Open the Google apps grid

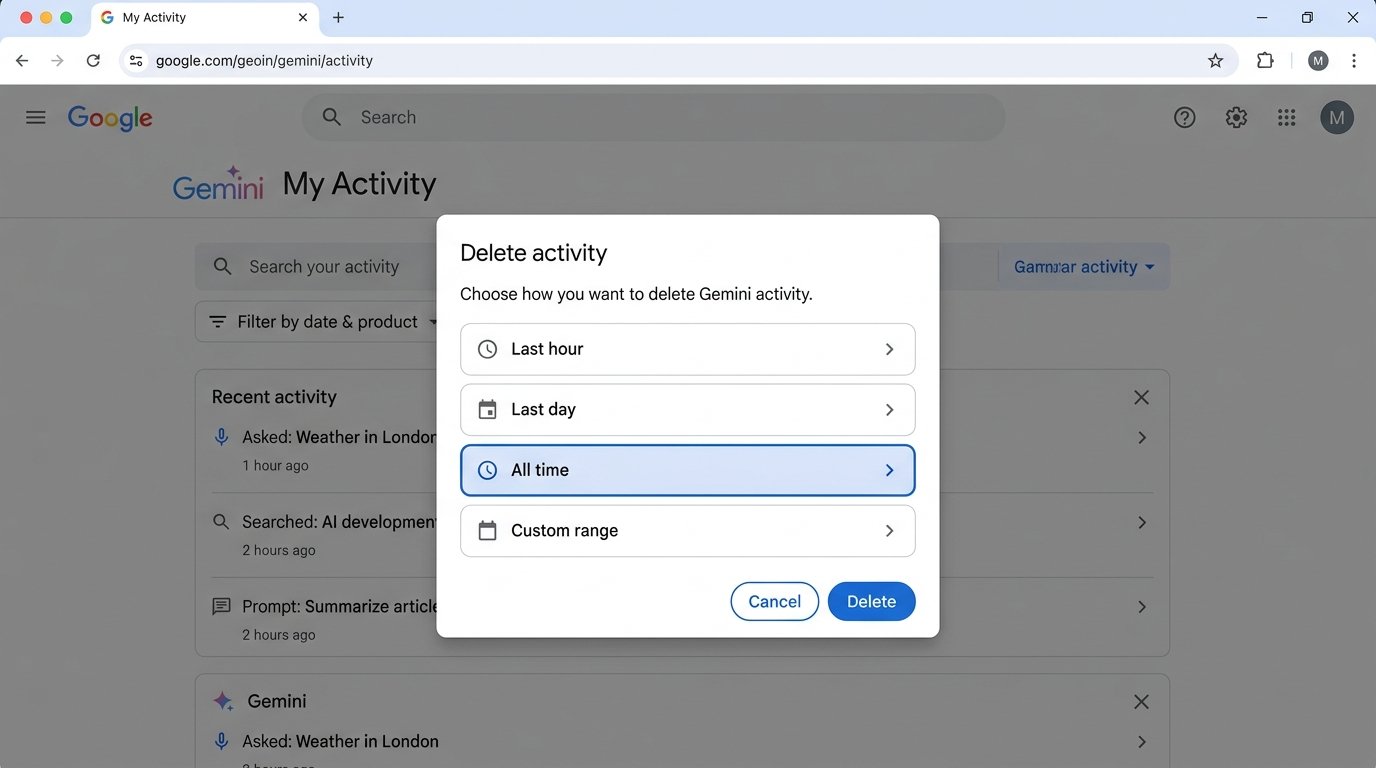[x=1287, y=118]
